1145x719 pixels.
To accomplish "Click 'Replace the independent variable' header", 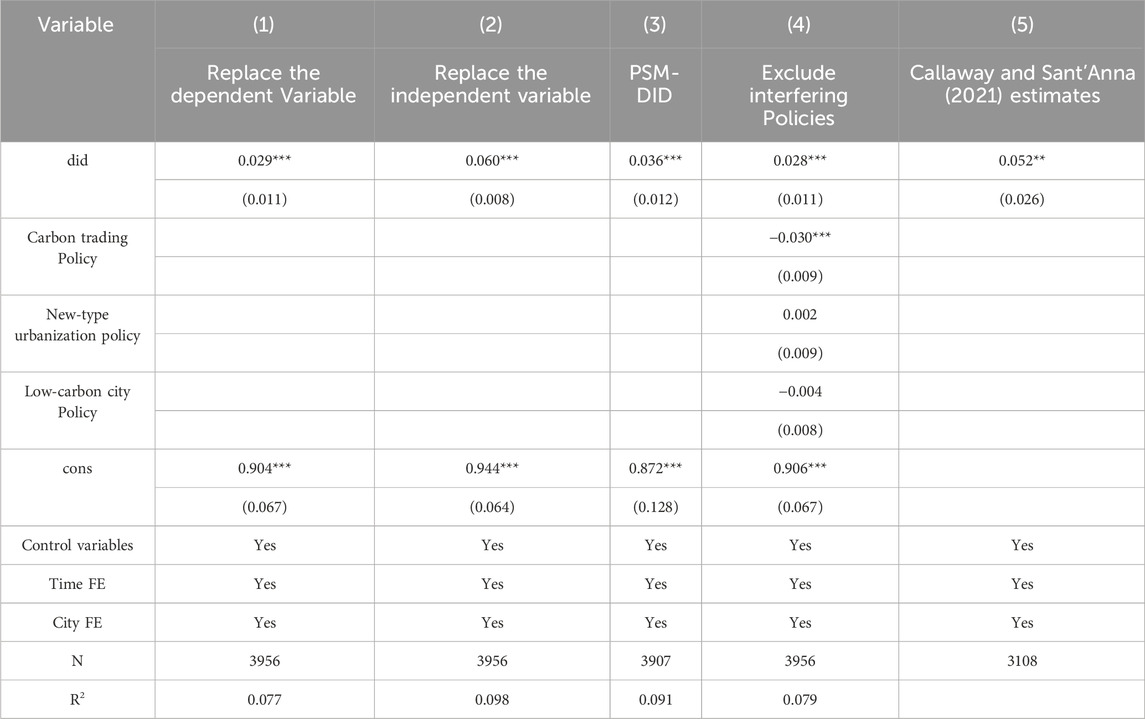I will (492, 85).
